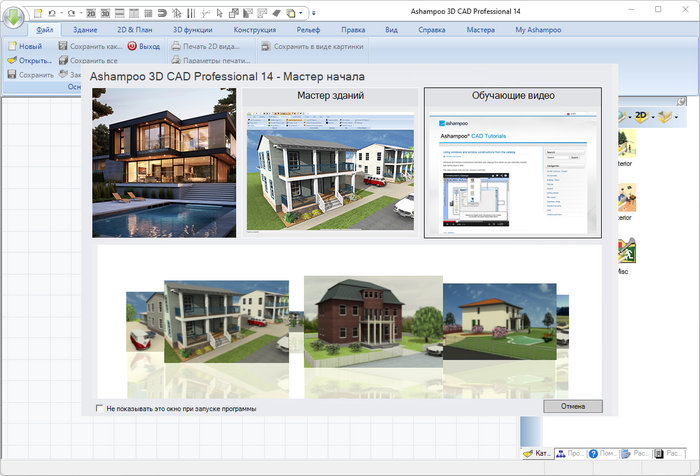The height and width of the screenshot is (476, 700).
Task: Click the Сохранить в виде картинки icon
Action: (266, 47)
